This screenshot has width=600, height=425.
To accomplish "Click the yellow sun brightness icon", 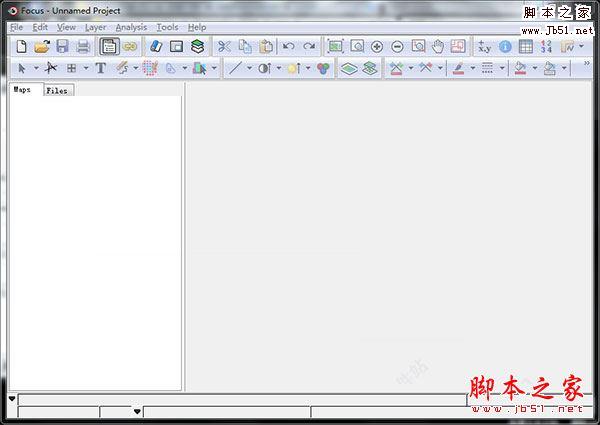I will click(294, 68).
